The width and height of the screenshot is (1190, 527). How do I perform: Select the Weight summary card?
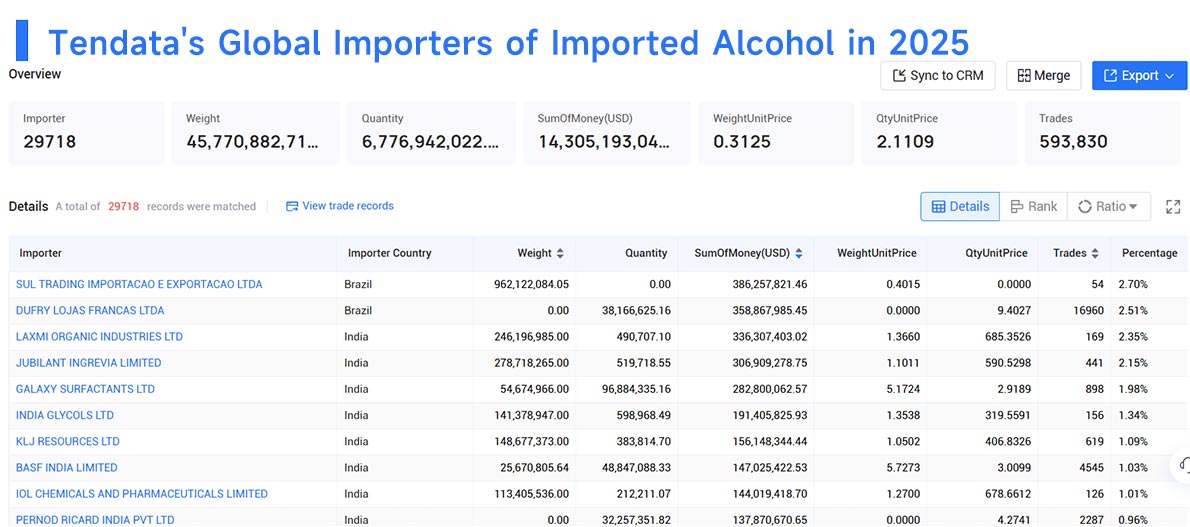click(255, 132)
